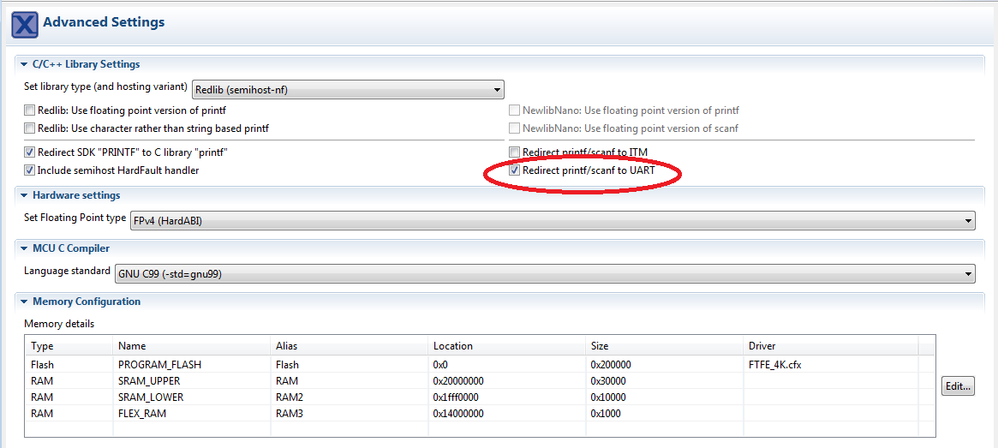Open the Language standard GNU C99 dropdown
The height and width of the screenshot is (448, 998).
pyautogui.click(x=544, y=274)
